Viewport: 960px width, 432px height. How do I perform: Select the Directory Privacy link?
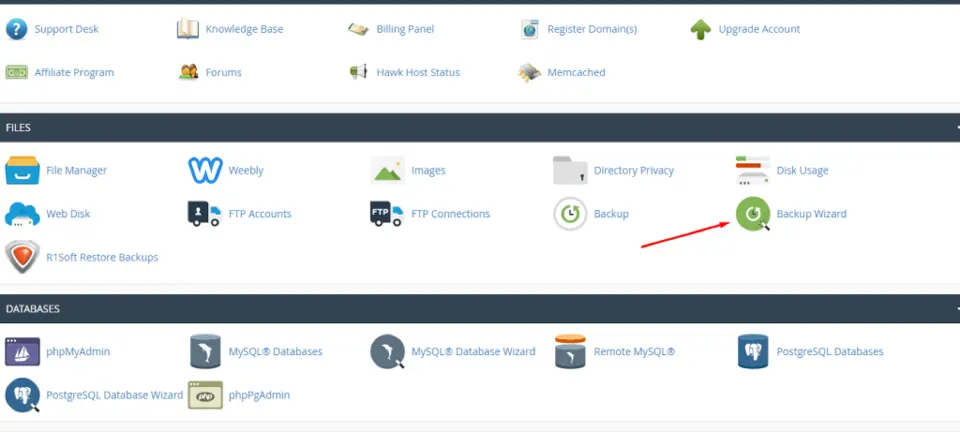click(634, 170)
